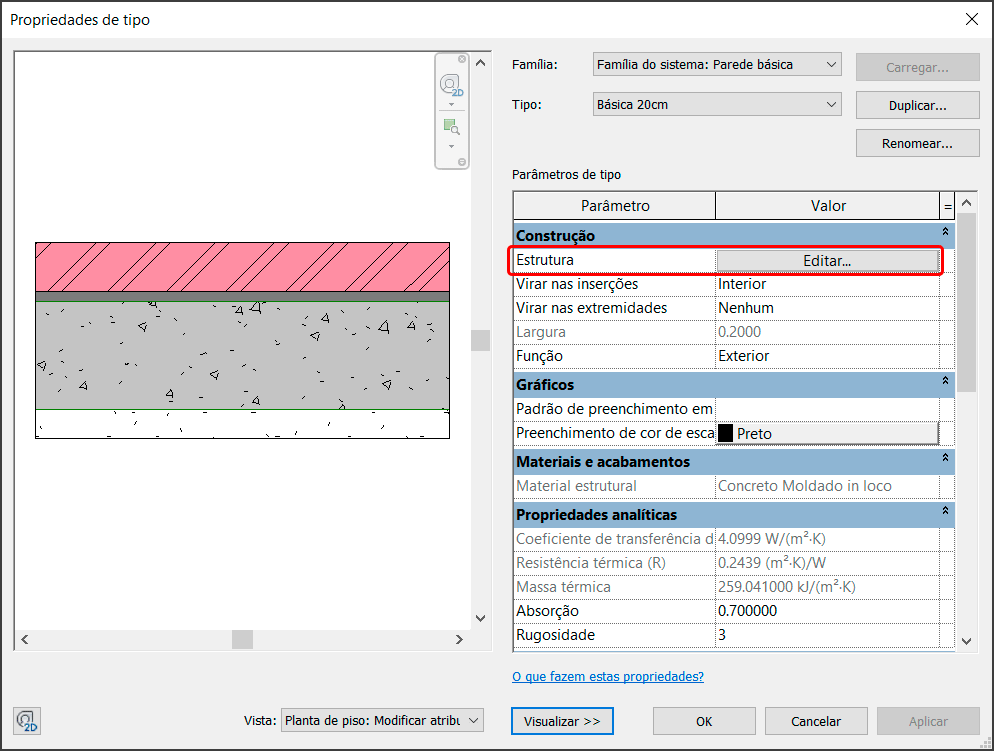The width and height of the screenshot is (994, 751).
Task: Open the Família dropdown list
Action: pyautogui.click(x=717, y=65)
